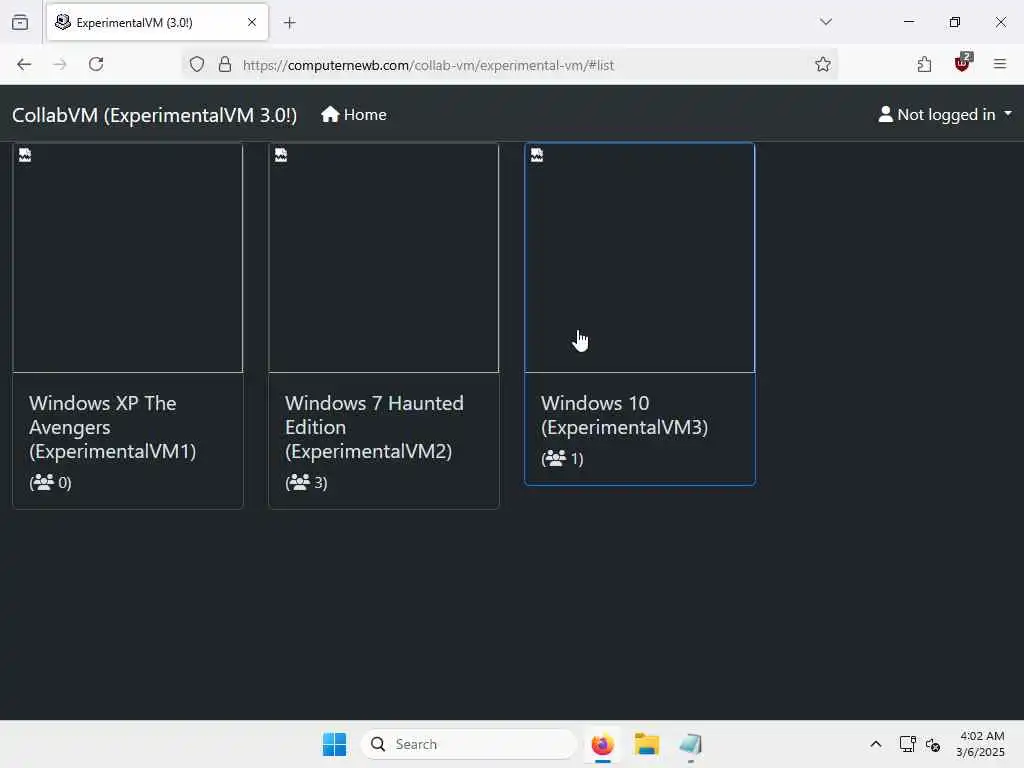Go back to the previous page
This screenshot has height=768, width=1024.
pyautogui.click(x=24, y=65)
